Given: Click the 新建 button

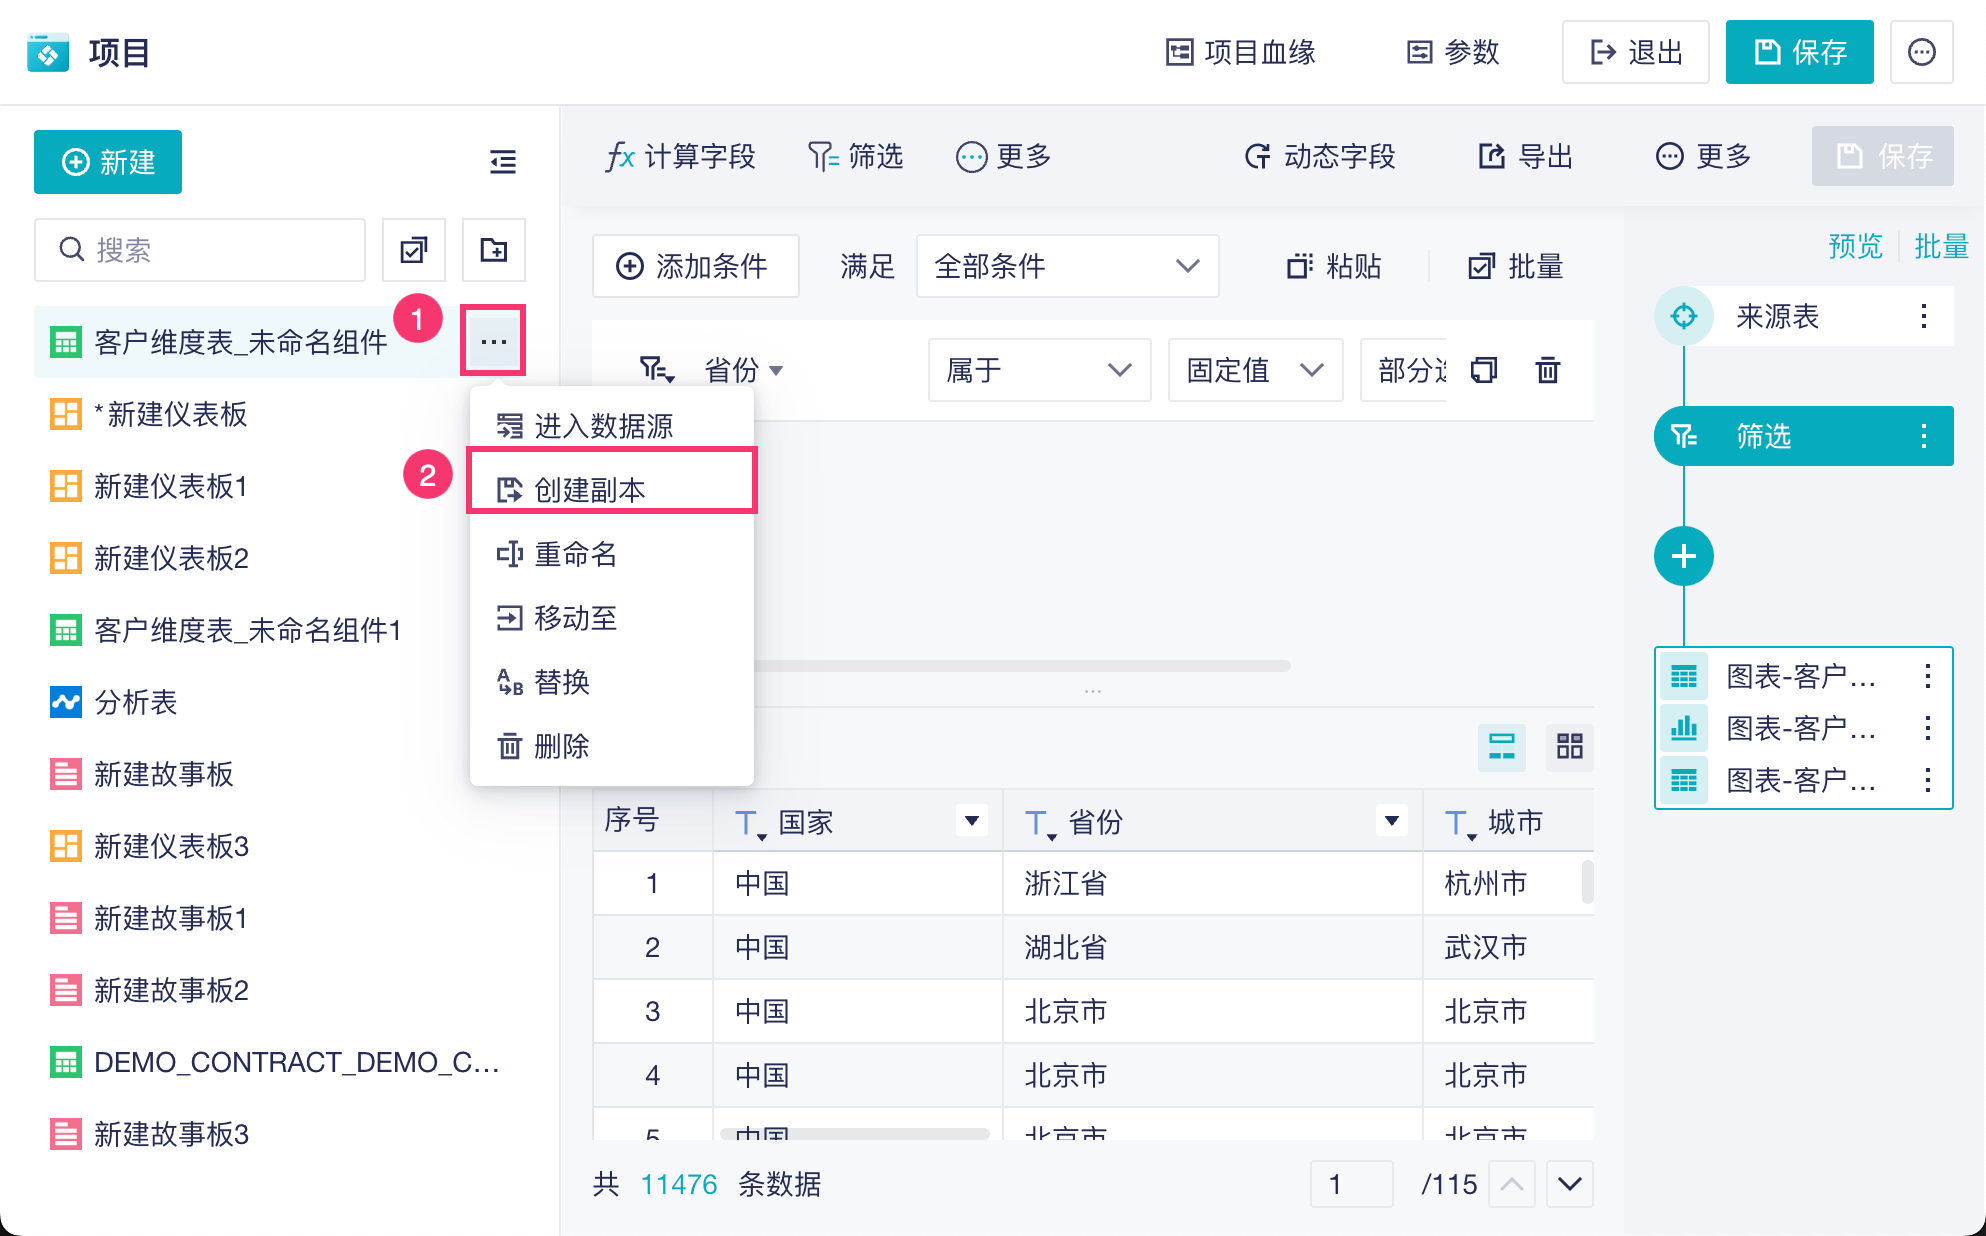Looking at the screenshot, I should point(108,162).
